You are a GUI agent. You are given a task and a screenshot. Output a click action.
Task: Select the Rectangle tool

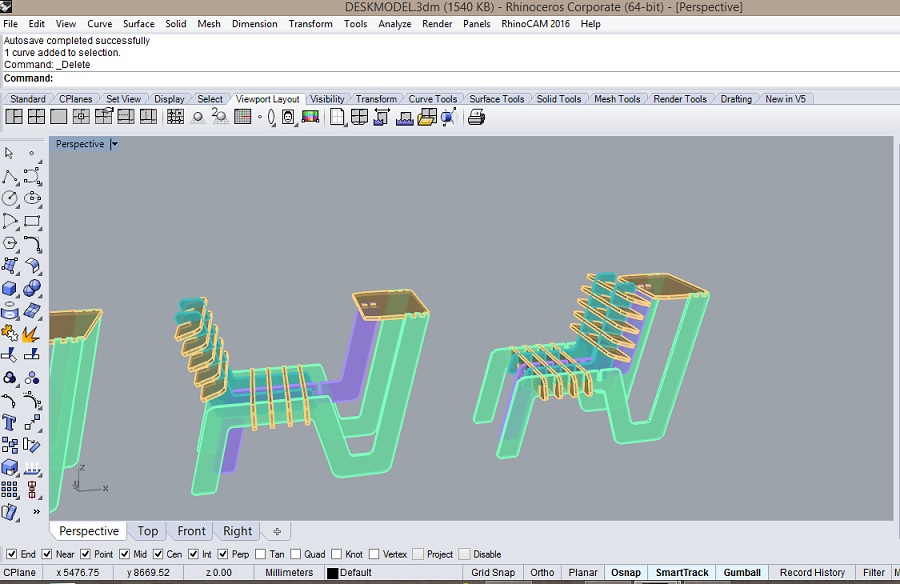point(32,222)
